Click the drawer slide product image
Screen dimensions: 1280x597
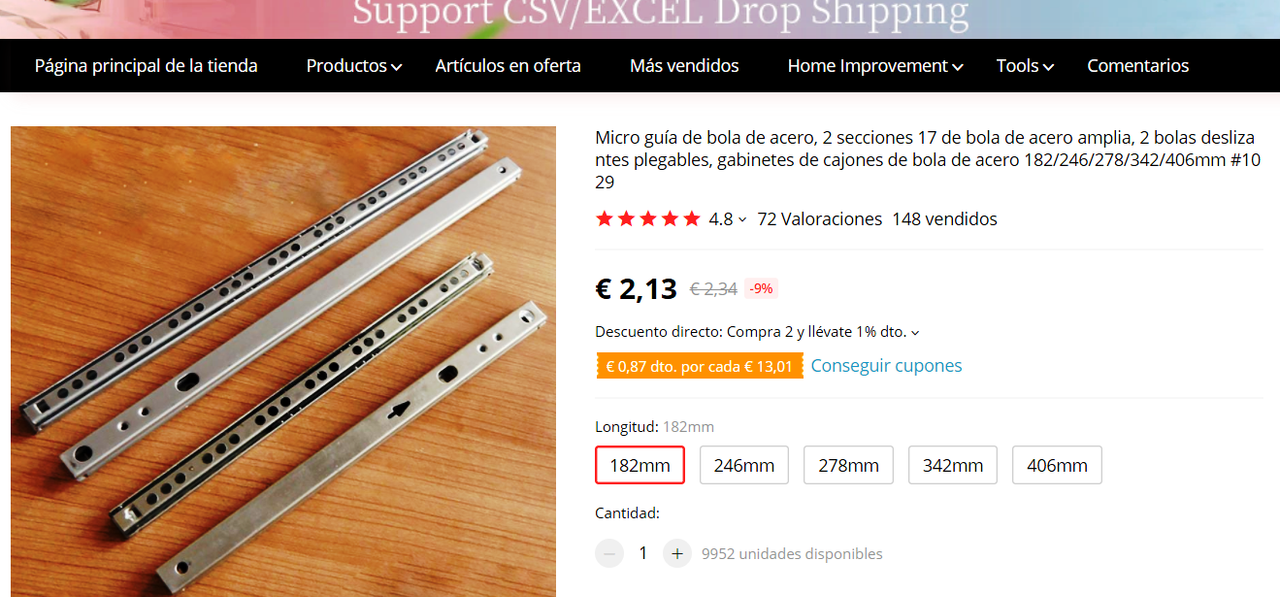tap(283, 361)
